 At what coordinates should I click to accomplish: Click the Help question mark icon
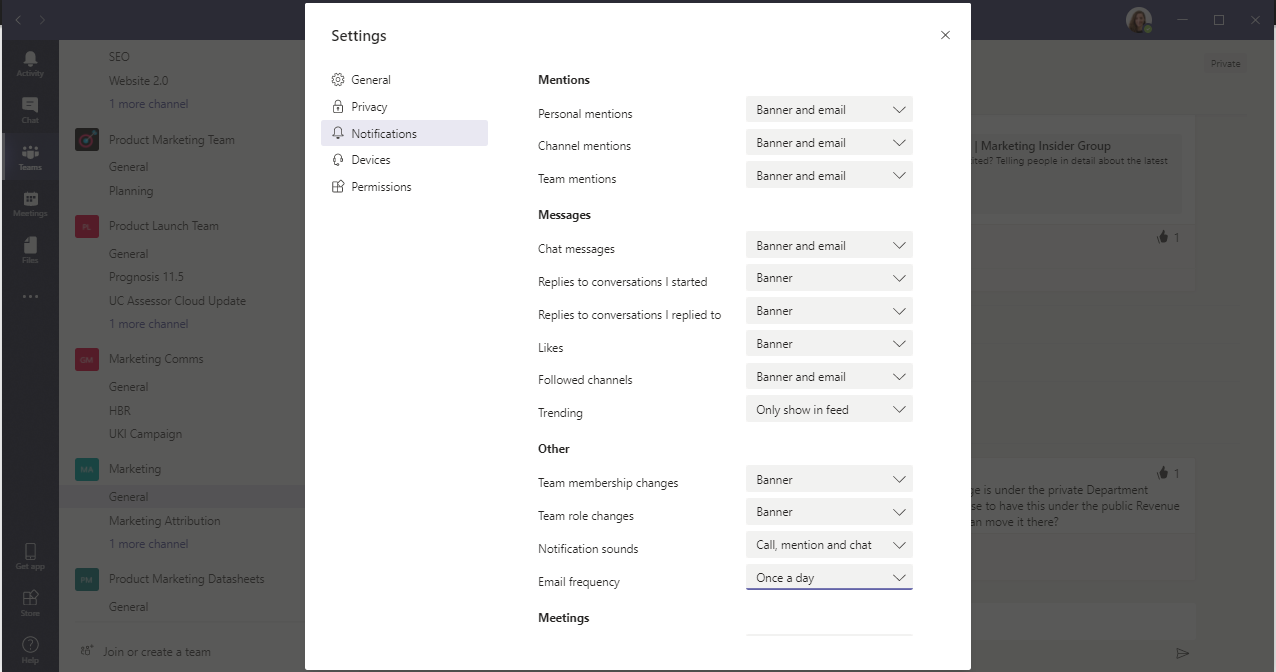30,647
